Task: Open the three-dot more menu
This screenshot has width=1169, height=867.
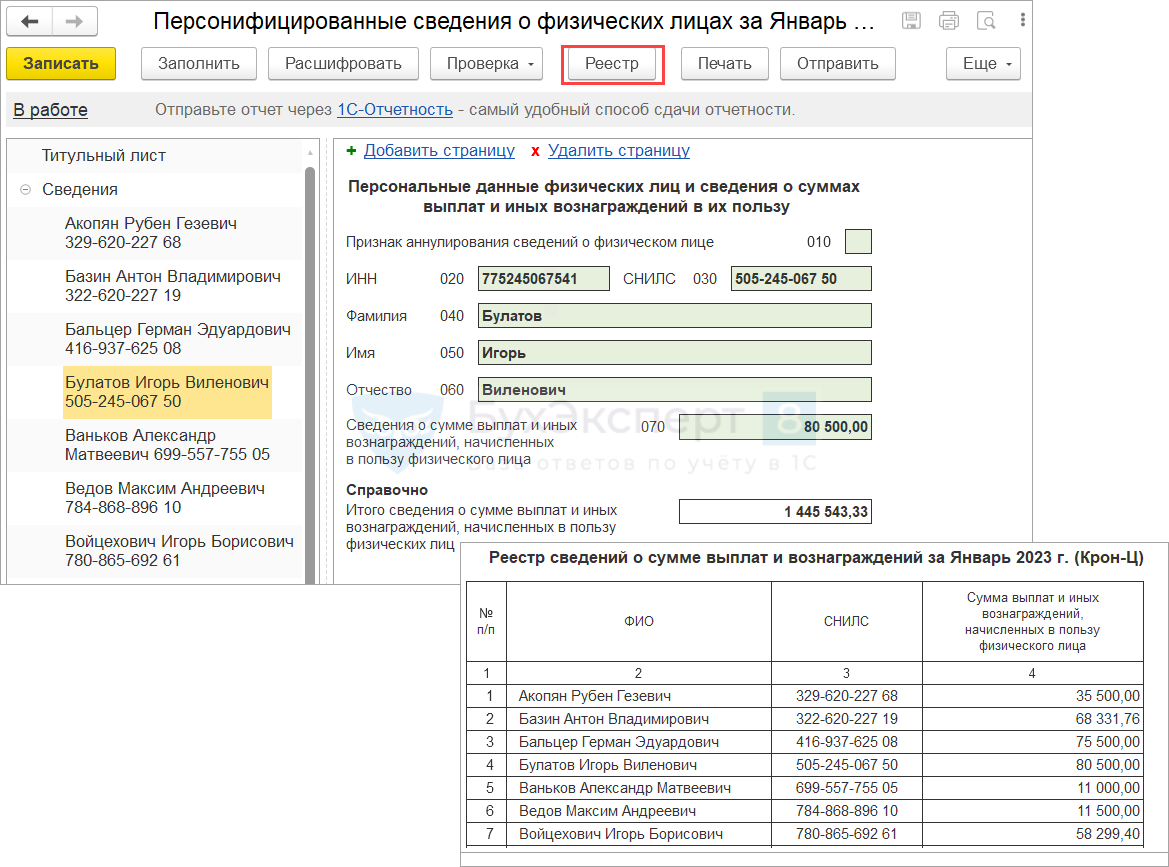Action: 1022,21
